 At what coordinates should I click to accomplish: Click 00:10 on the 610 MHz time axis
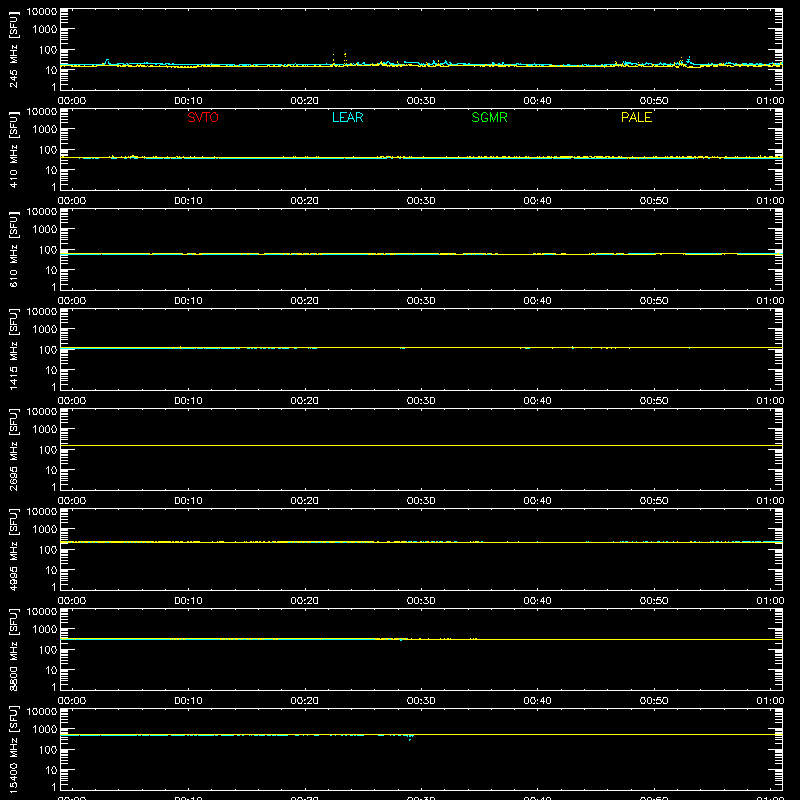click(188, 301)
